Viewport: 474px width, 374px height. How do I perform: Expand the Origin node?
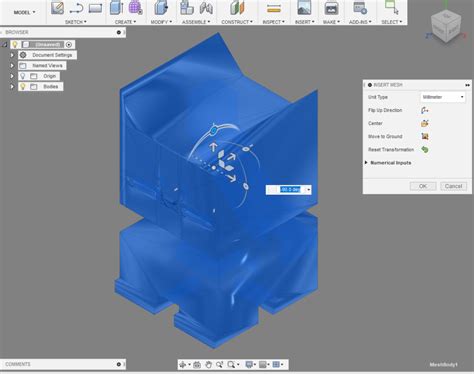(x=12, y=76)
